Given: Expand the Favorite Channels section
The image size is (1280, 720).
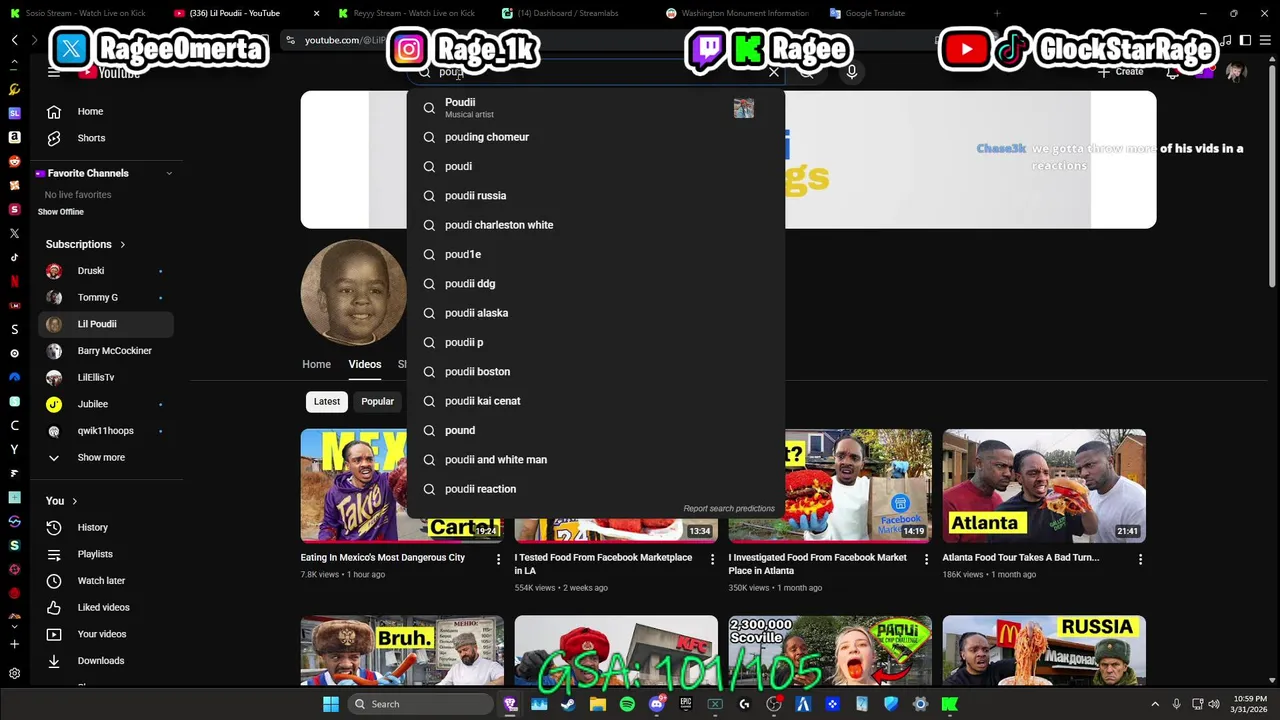Looking at the screenshot, I should click(x=169, y=173).
